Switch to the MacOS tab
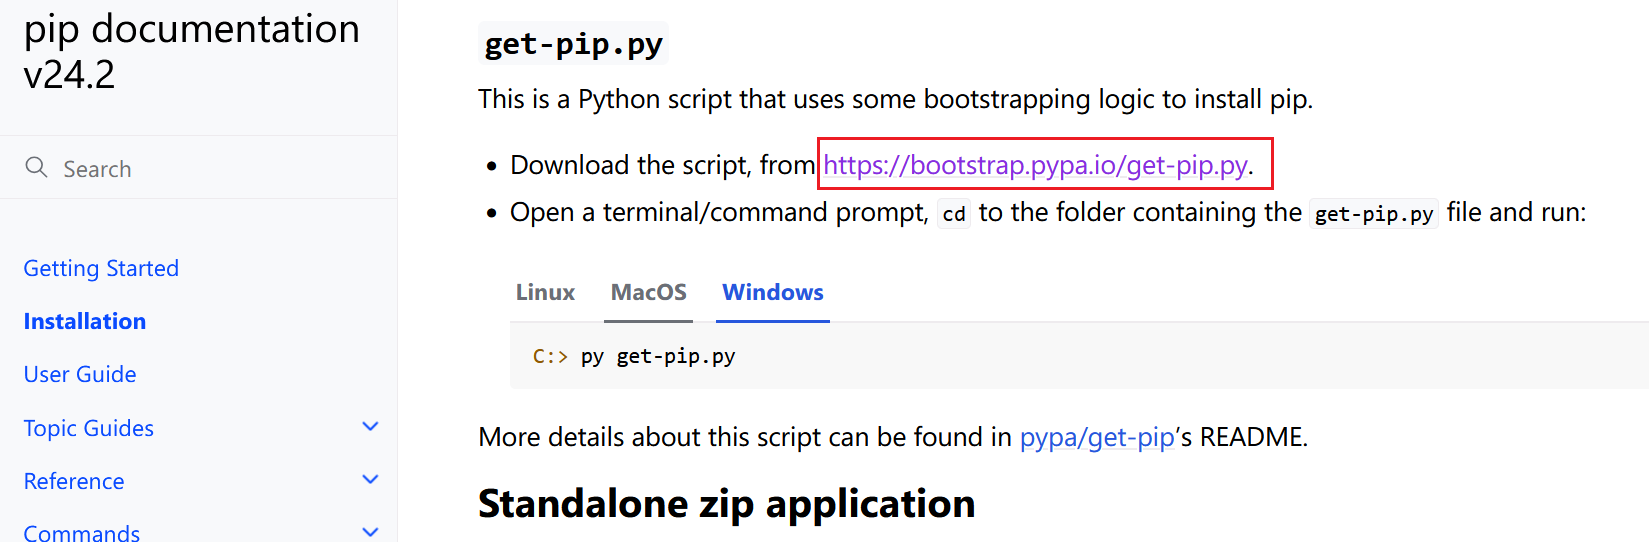 648,292
